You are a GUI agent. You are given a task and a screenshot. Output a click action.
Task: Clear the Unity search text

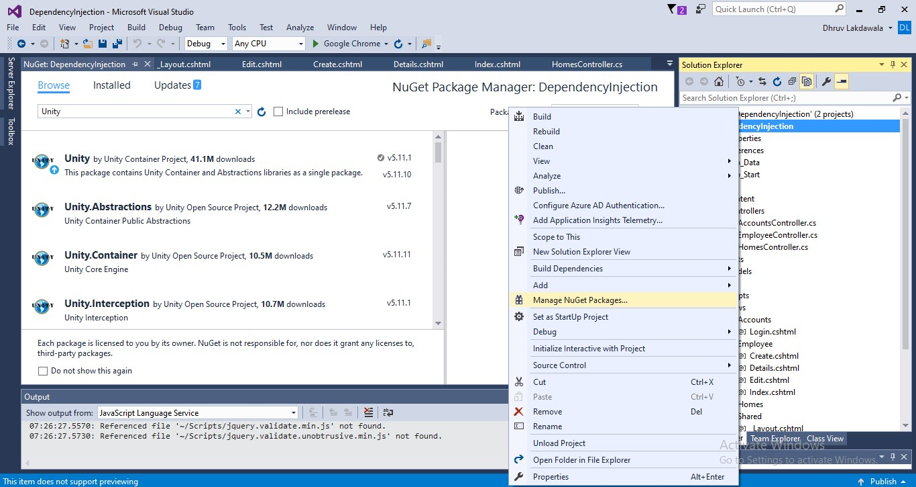pyautogui.click(x=238, y=112)
